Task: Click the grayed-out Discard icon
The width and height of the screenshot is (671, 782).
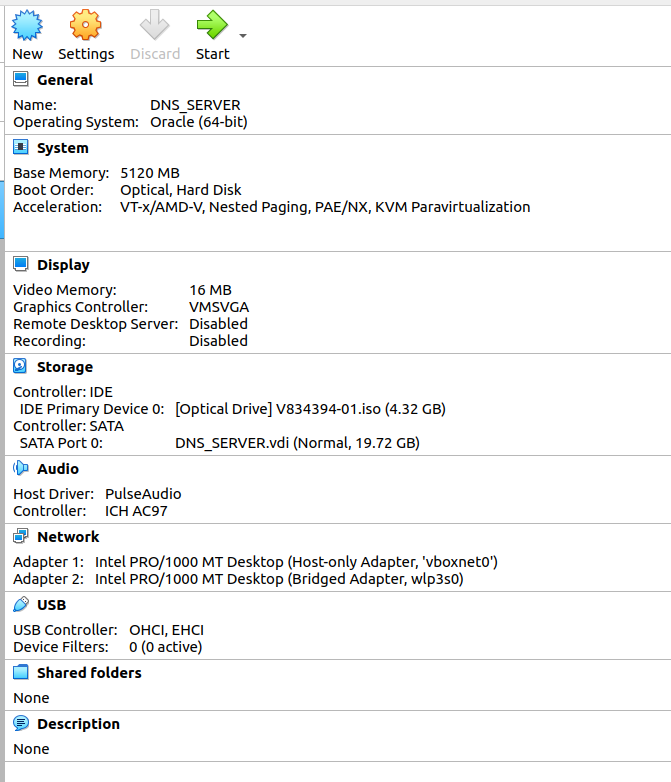Action: tap(154, 25)
